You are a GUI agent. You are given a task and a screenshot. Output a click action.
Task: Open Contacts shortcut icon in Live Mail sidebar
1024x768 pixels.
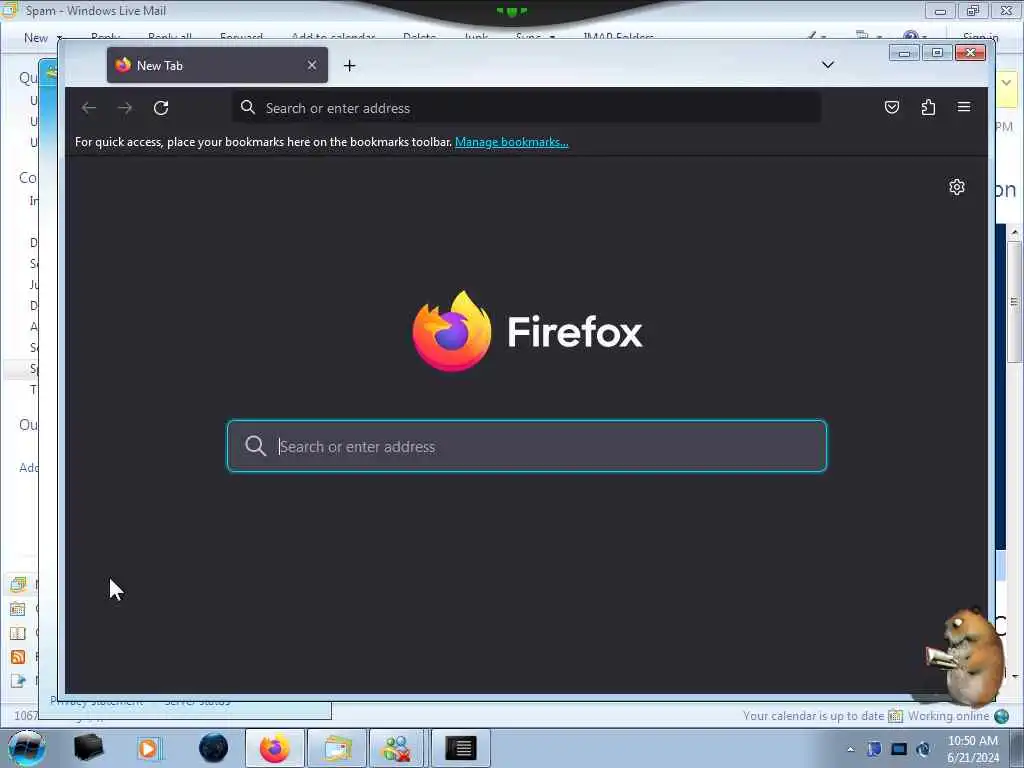[x=18, y=633]
